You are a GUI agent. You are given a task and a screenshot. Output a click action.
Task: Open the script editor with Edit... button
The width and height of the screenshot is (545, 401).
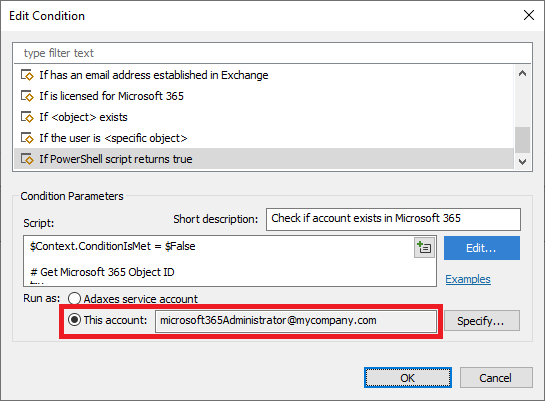click(x=482, y=248)
